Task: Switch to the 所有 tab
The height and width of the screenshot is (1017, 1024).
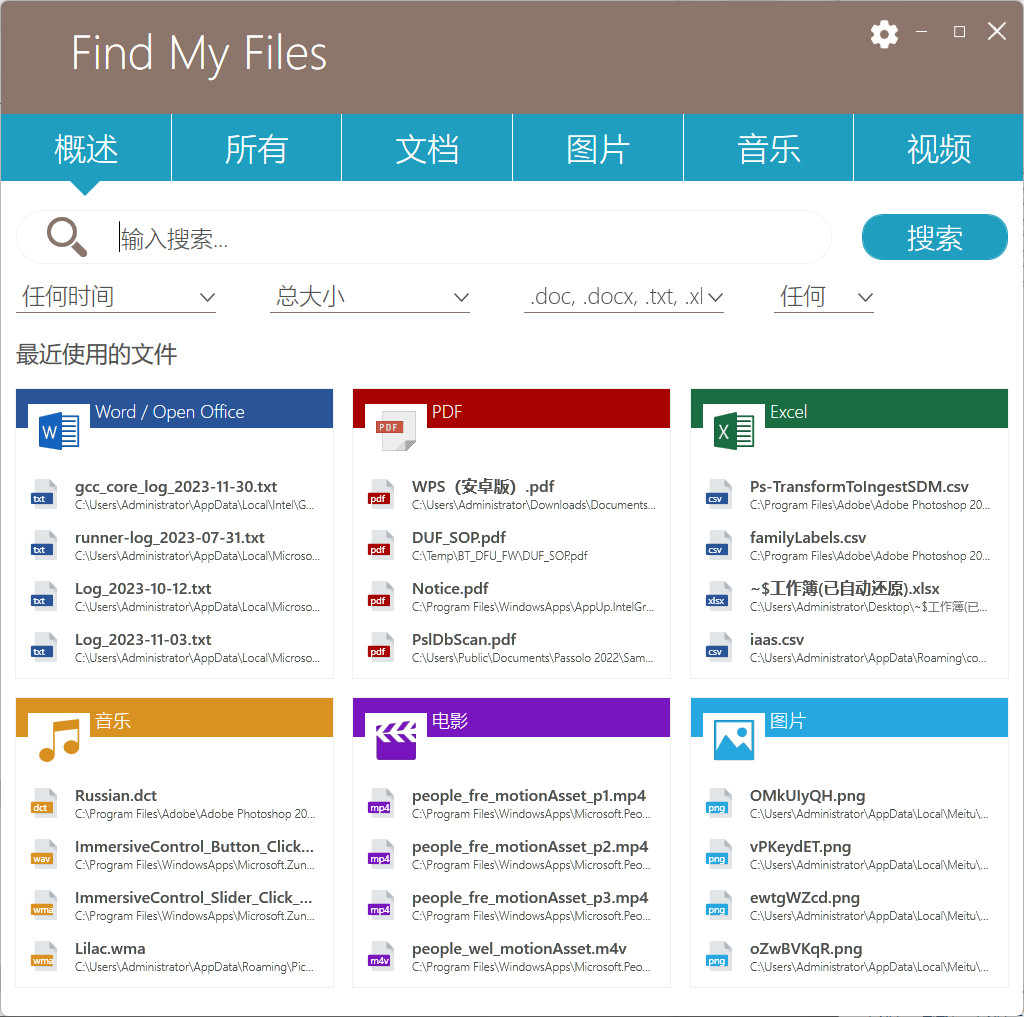Action: (256, 148)
